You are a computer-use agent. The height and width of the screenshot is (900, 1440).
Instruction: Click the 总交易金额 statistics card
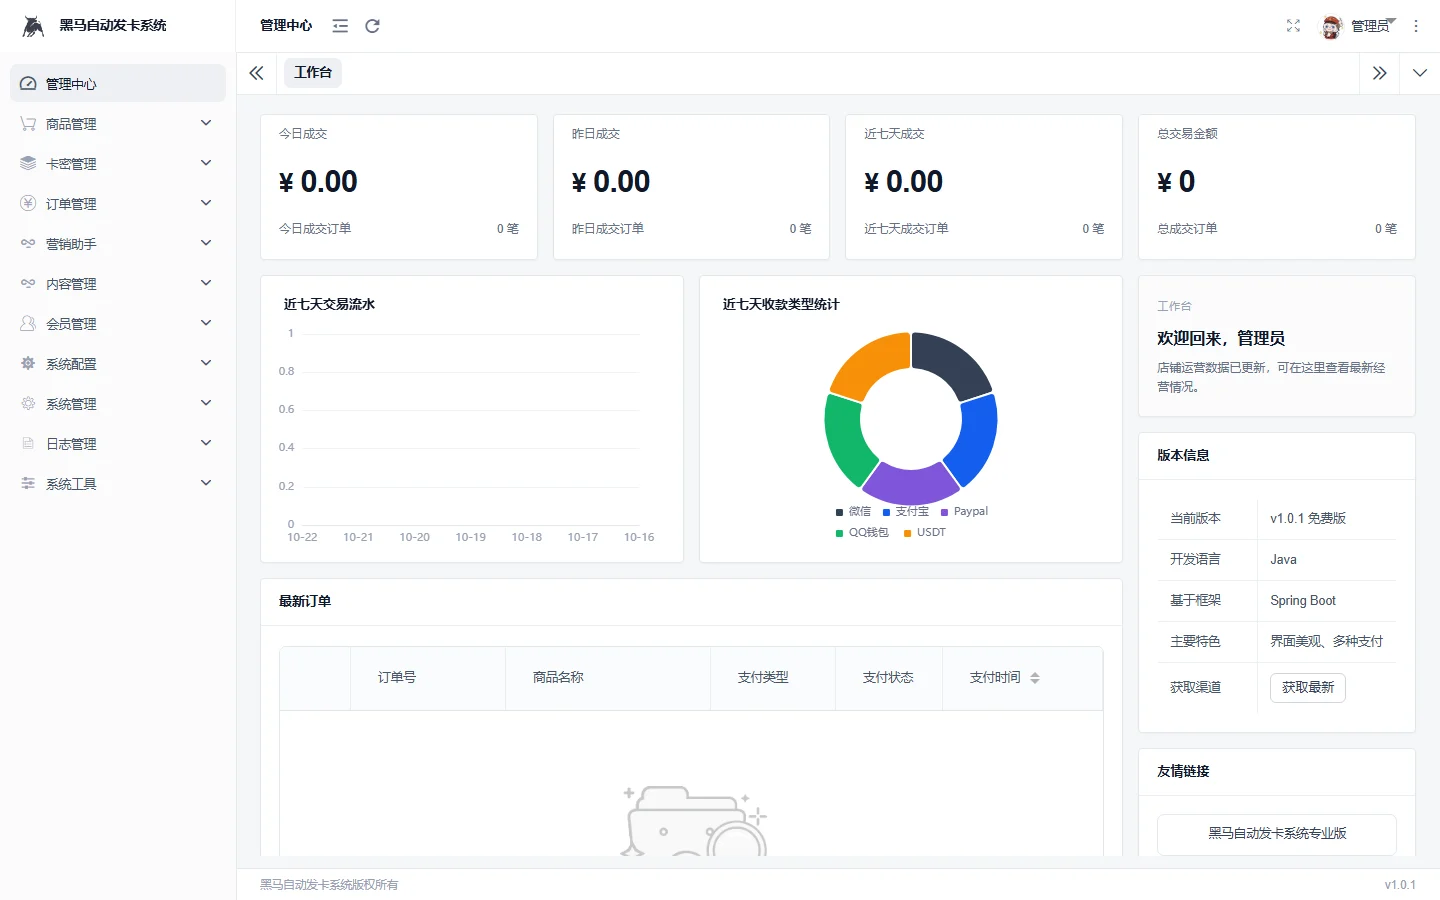[1277, 187]
